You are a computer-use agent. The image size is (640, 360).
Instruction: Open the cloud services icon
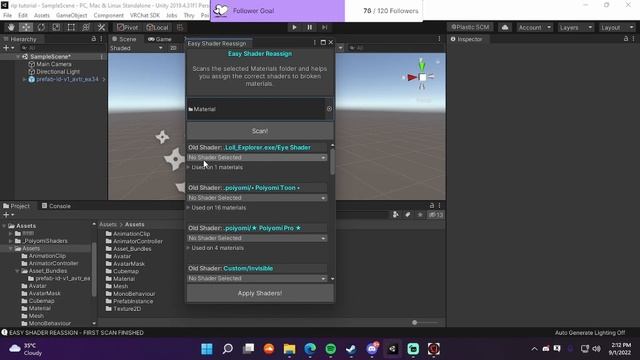505,27
